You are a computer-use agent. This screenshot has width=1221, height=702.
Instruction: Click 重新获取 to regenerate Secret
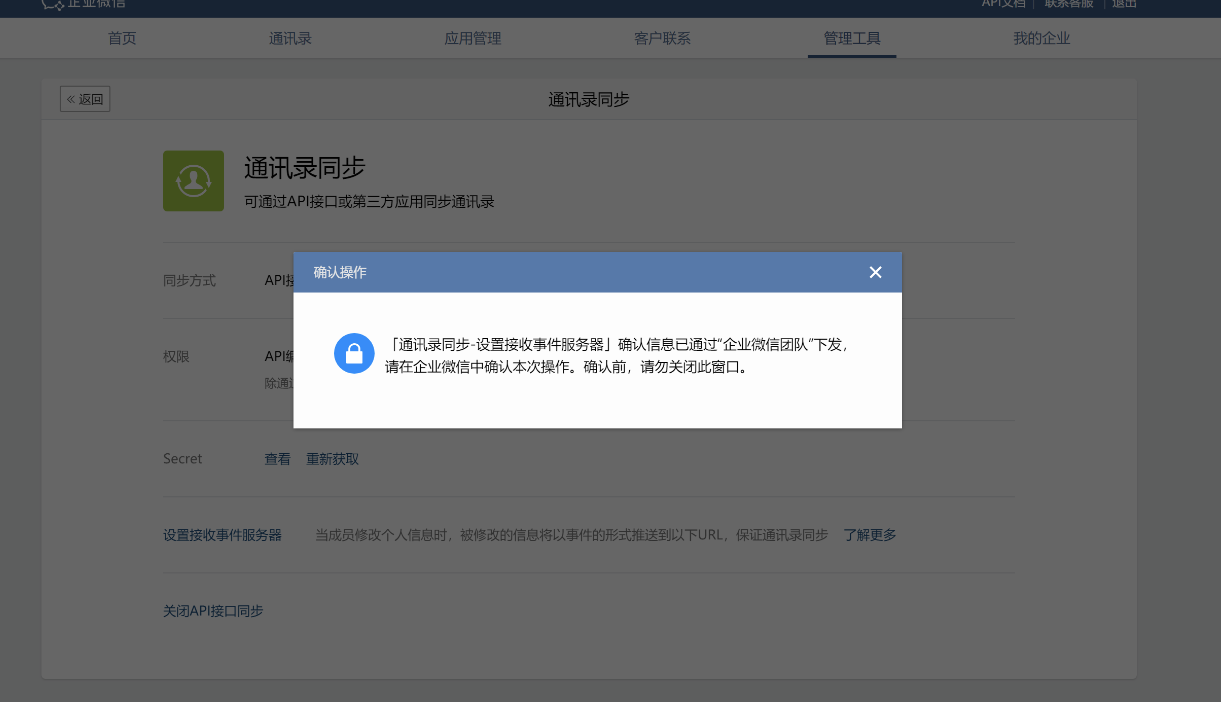(x=332, y=459)
